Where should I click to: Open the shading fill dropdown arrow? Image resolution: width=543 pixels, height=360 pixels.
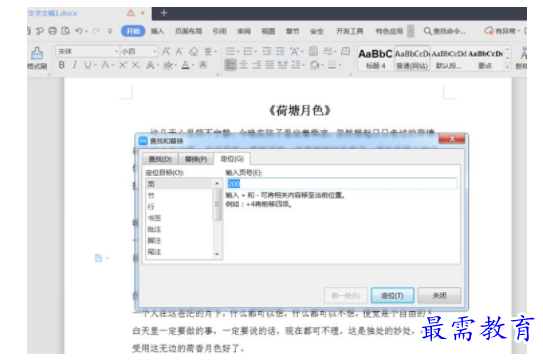(322, 65)
